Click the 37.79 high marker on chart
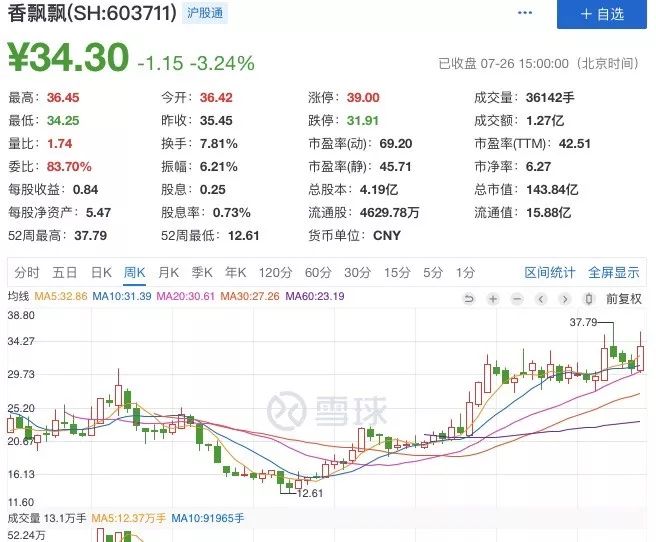Viewport: 656px width, 542px height. click(x=584, y=322)
